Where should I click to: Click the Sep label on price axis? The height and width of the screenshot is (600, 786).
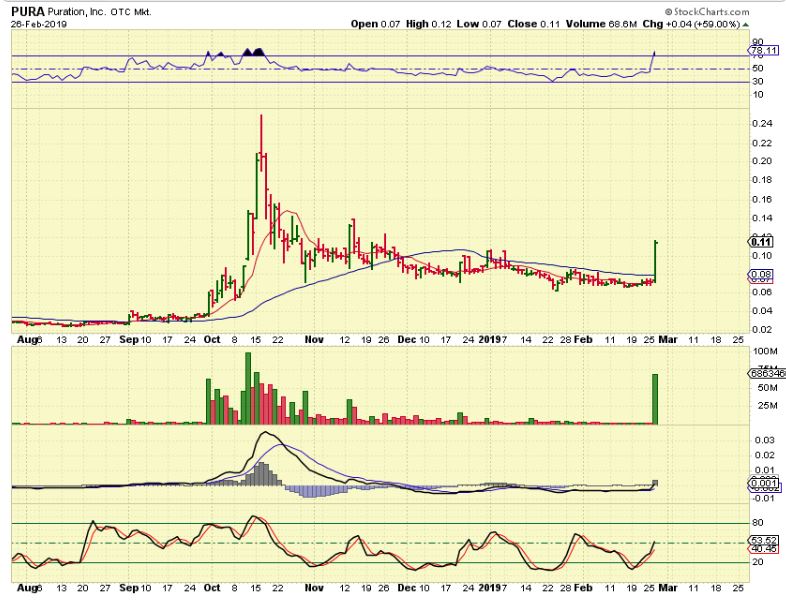pyautogui.click(x=129, y=340)
